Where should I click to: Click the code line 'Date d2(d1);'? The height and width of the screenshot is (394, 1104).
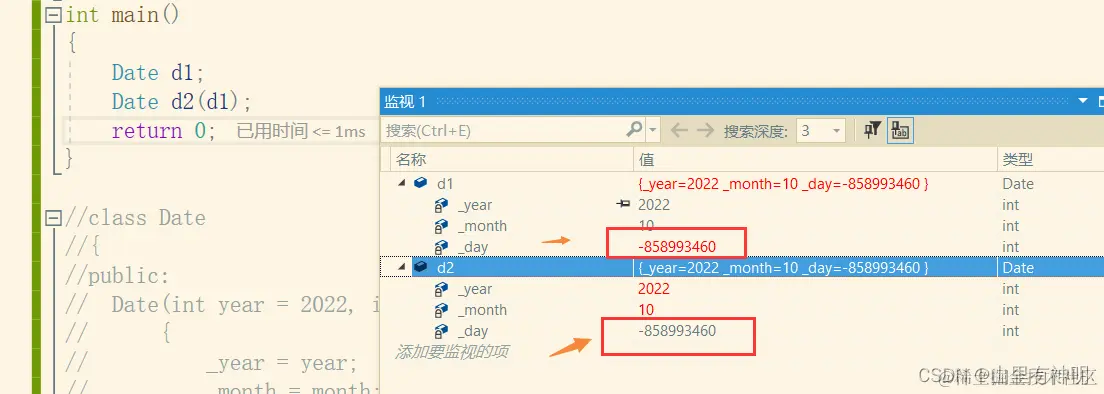pos(181,101)
